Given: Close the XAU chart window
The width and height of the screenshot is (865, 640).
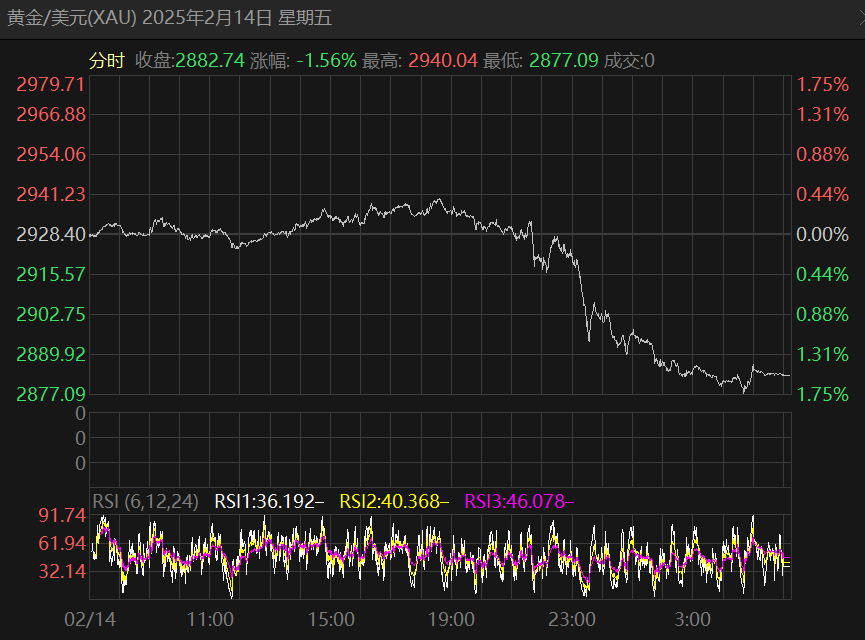Looking at the screenshot, I should [861, 18].
